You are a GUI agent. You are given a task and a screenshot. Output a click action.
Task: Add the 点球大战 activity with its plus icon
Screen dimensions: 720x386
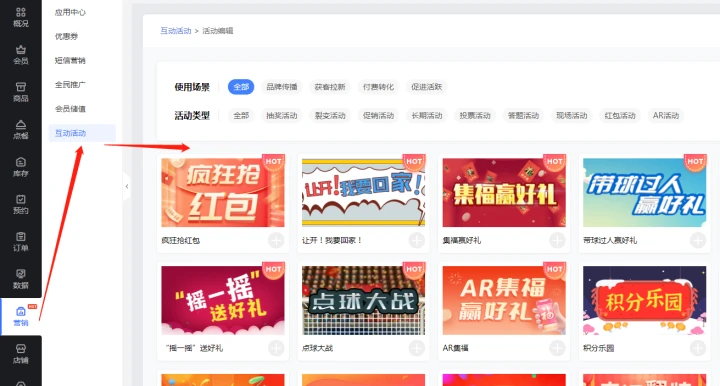click(416, 348)
